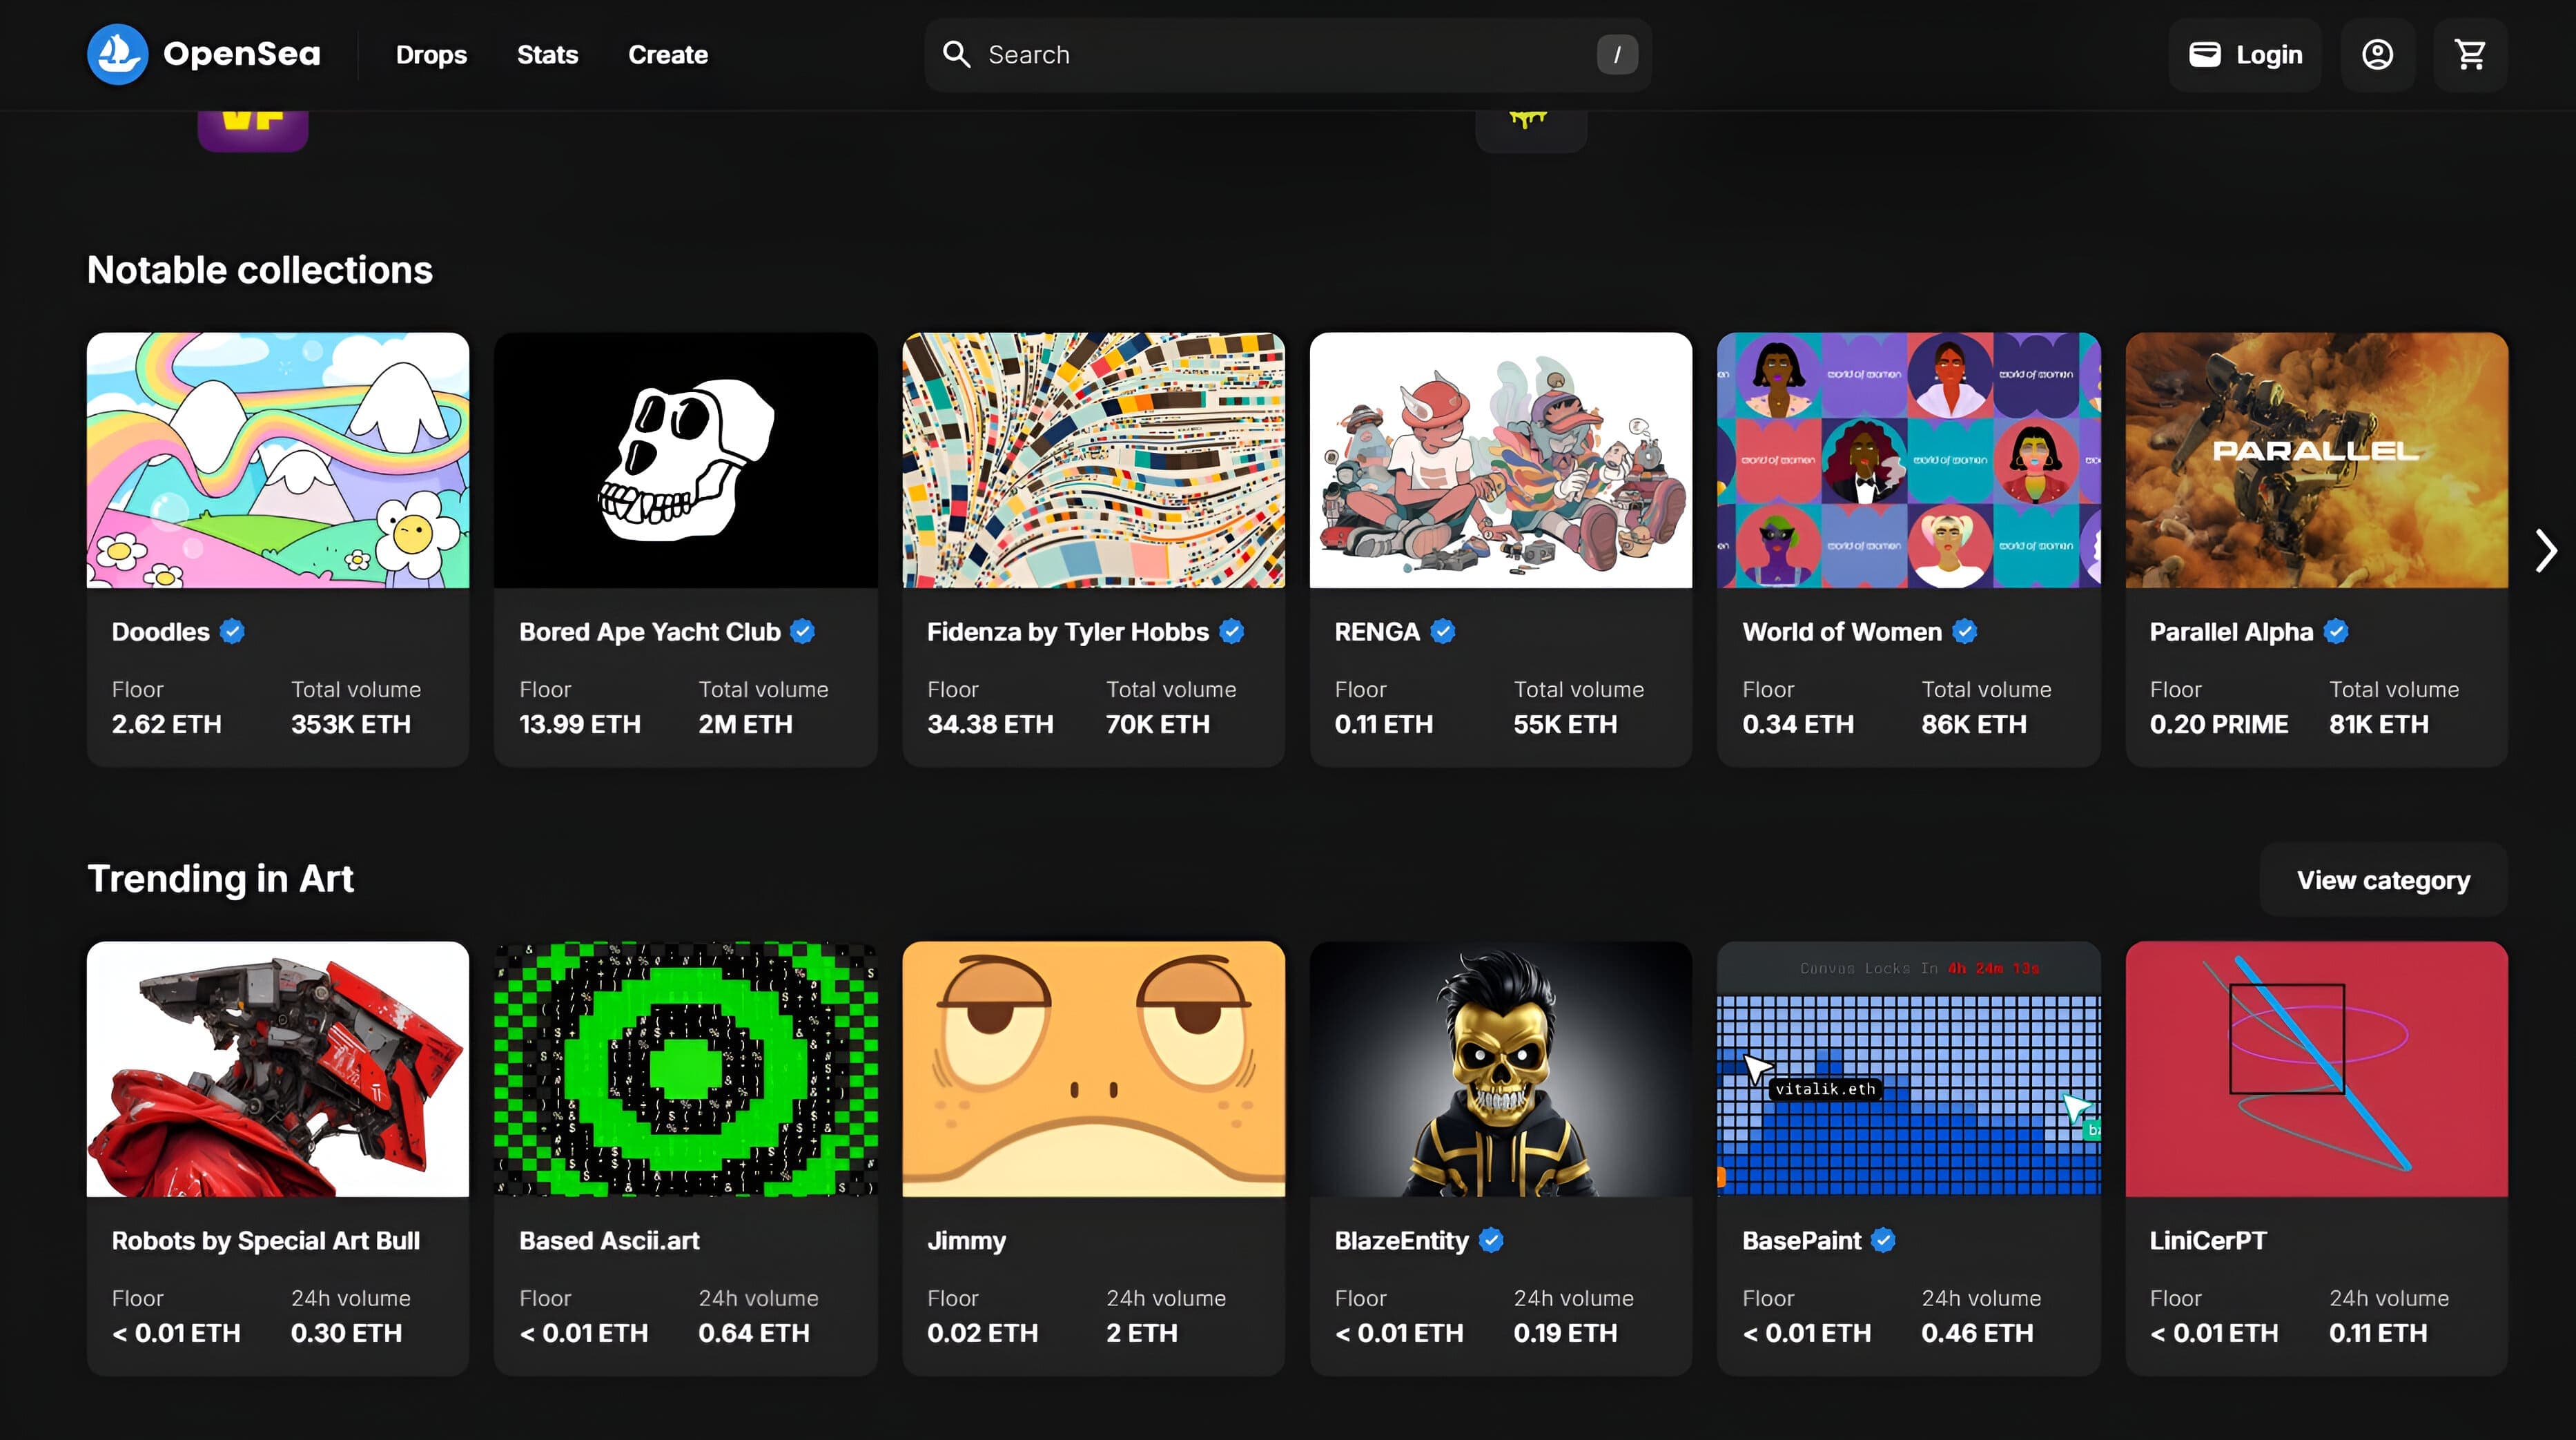Click the BasePaint verified badge

pos(1883,1240)
